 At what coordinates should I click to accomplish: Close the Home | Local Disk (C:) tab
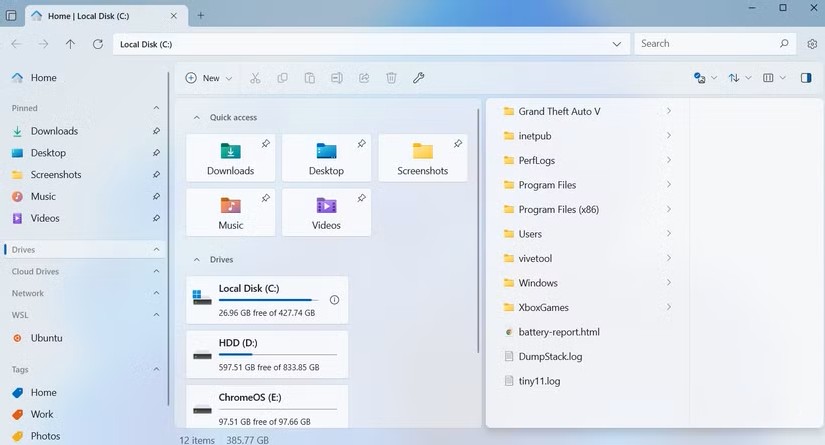(174, 16)
